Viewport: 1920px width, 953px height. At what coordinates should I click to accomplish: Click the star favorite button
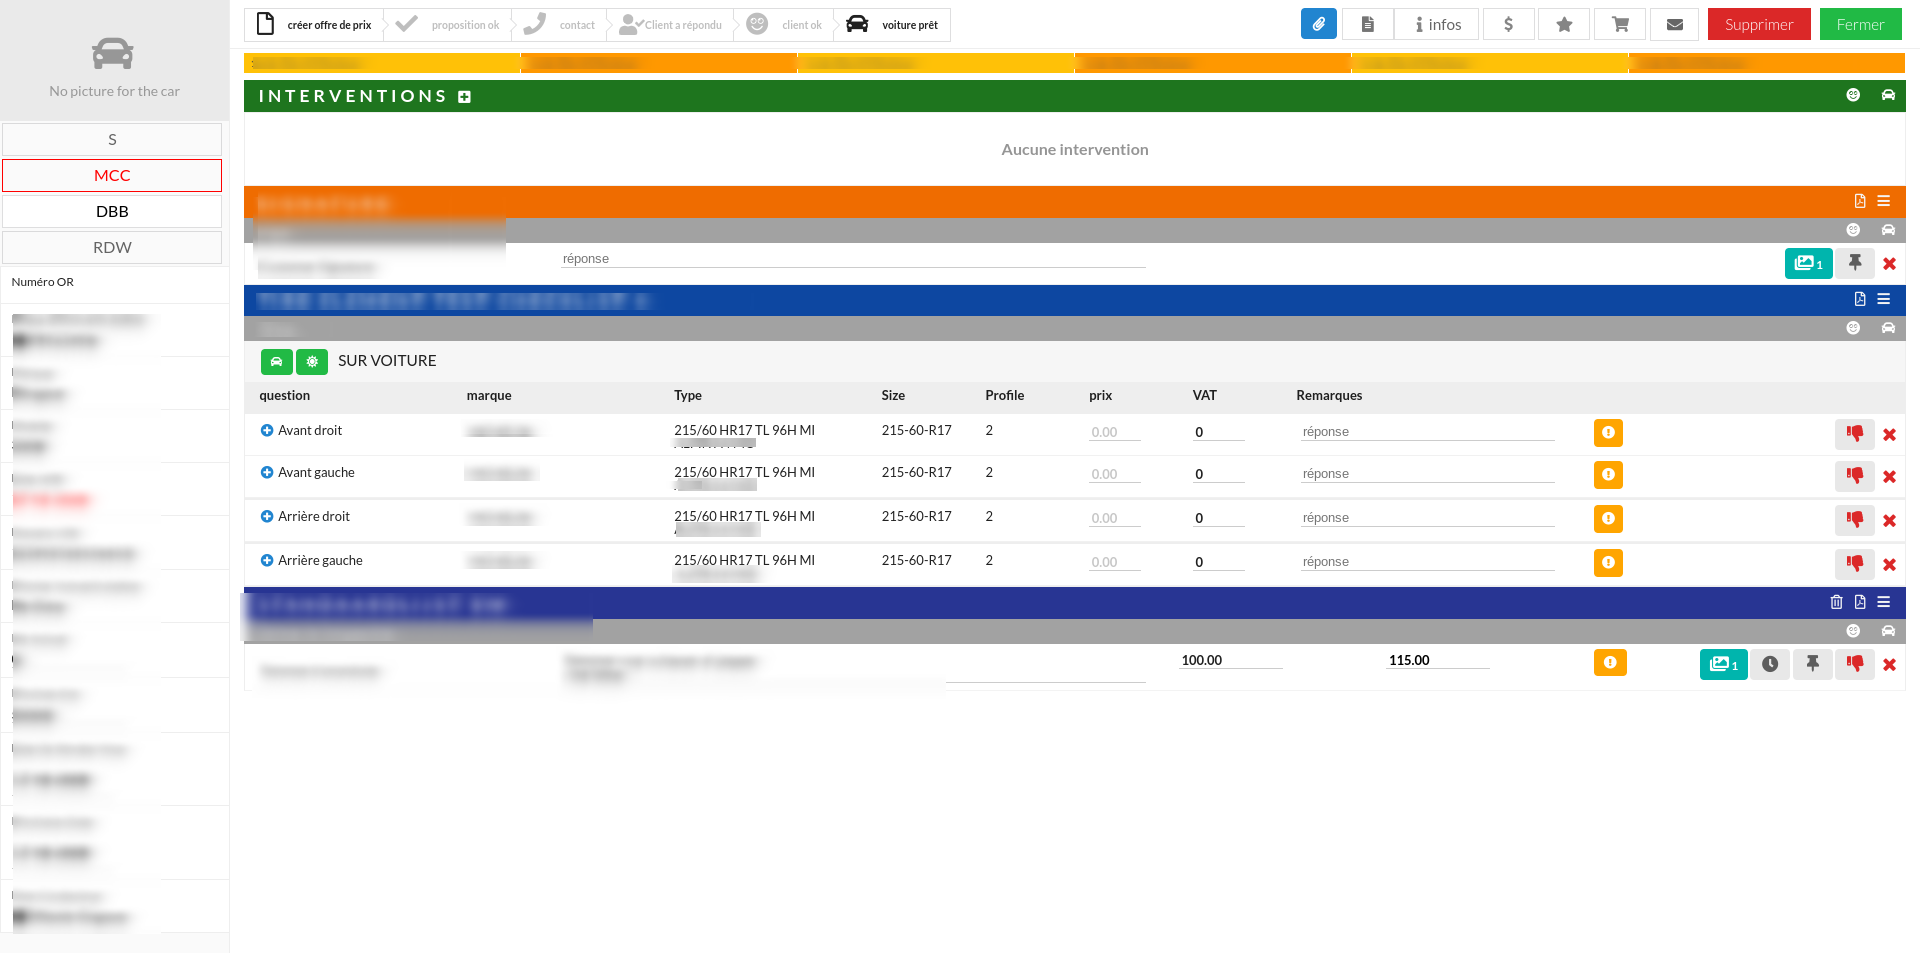1564,24
